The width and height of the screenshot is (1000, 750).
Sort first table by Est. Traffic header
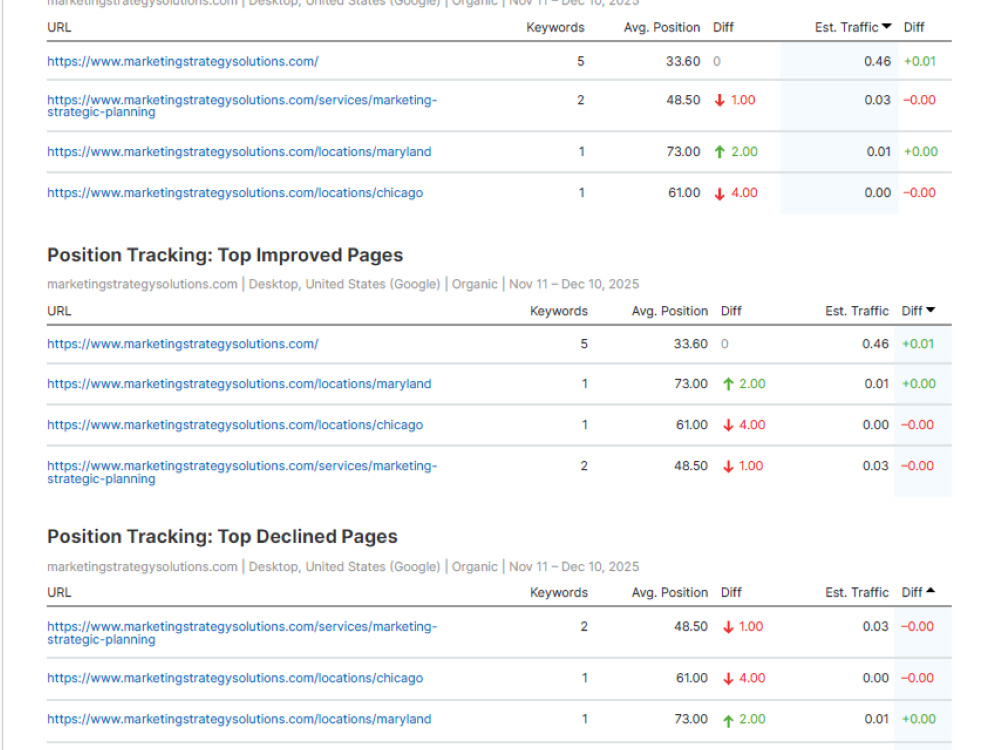coord(846,27)
